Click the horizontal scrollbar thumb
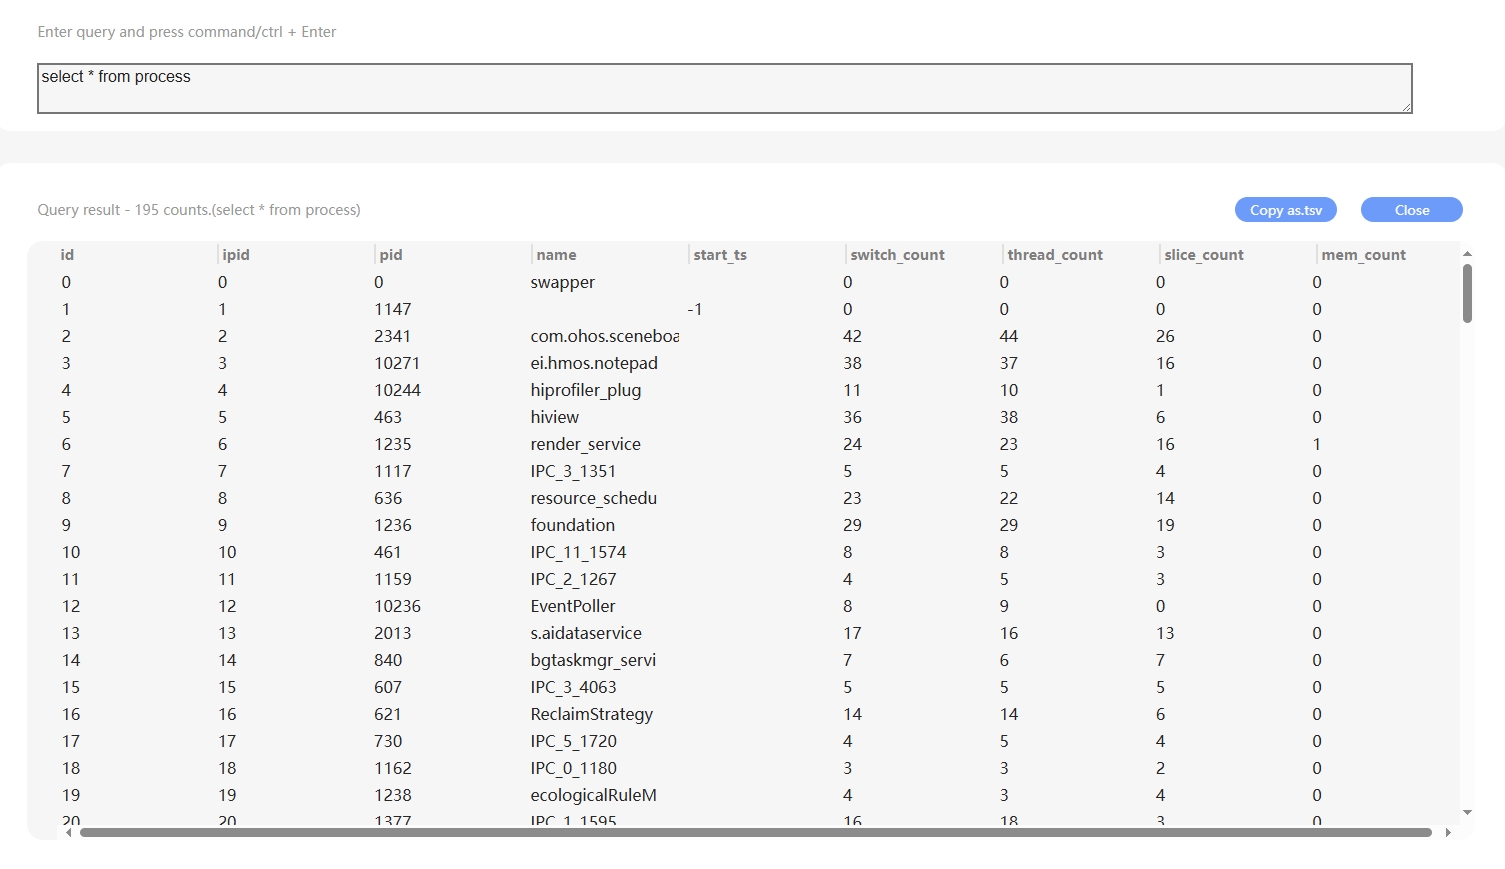Image resolution: width=1505 pixels, height=869 pixels. coord(755,832)
